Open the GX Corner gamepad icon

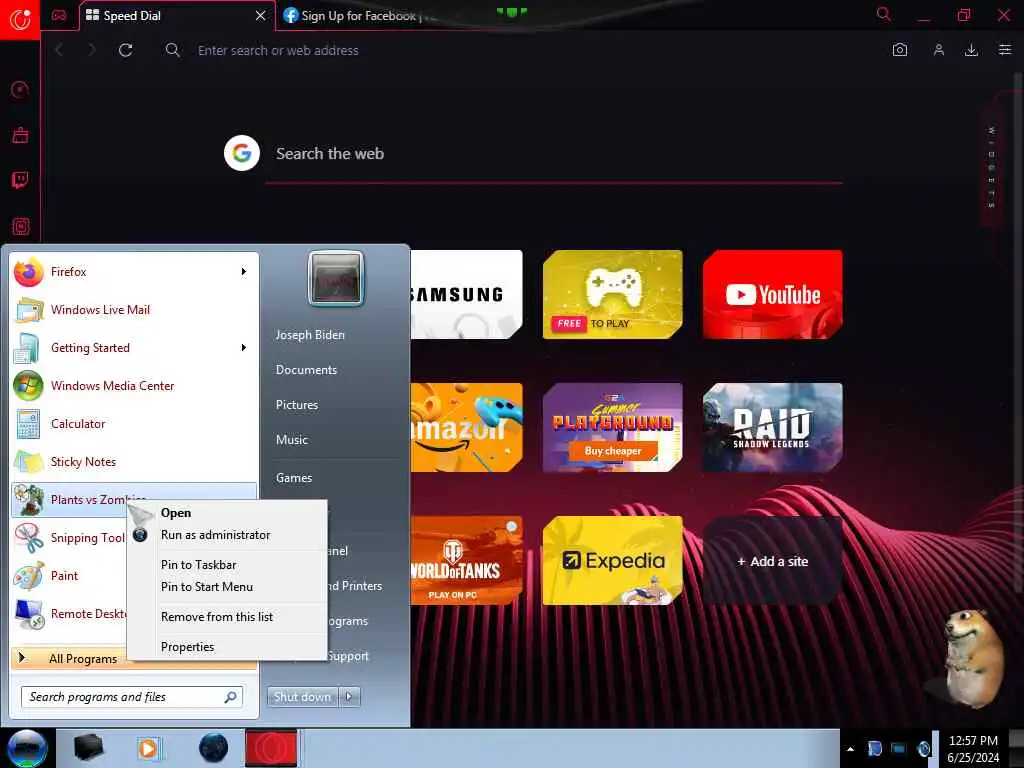(59, 16)
